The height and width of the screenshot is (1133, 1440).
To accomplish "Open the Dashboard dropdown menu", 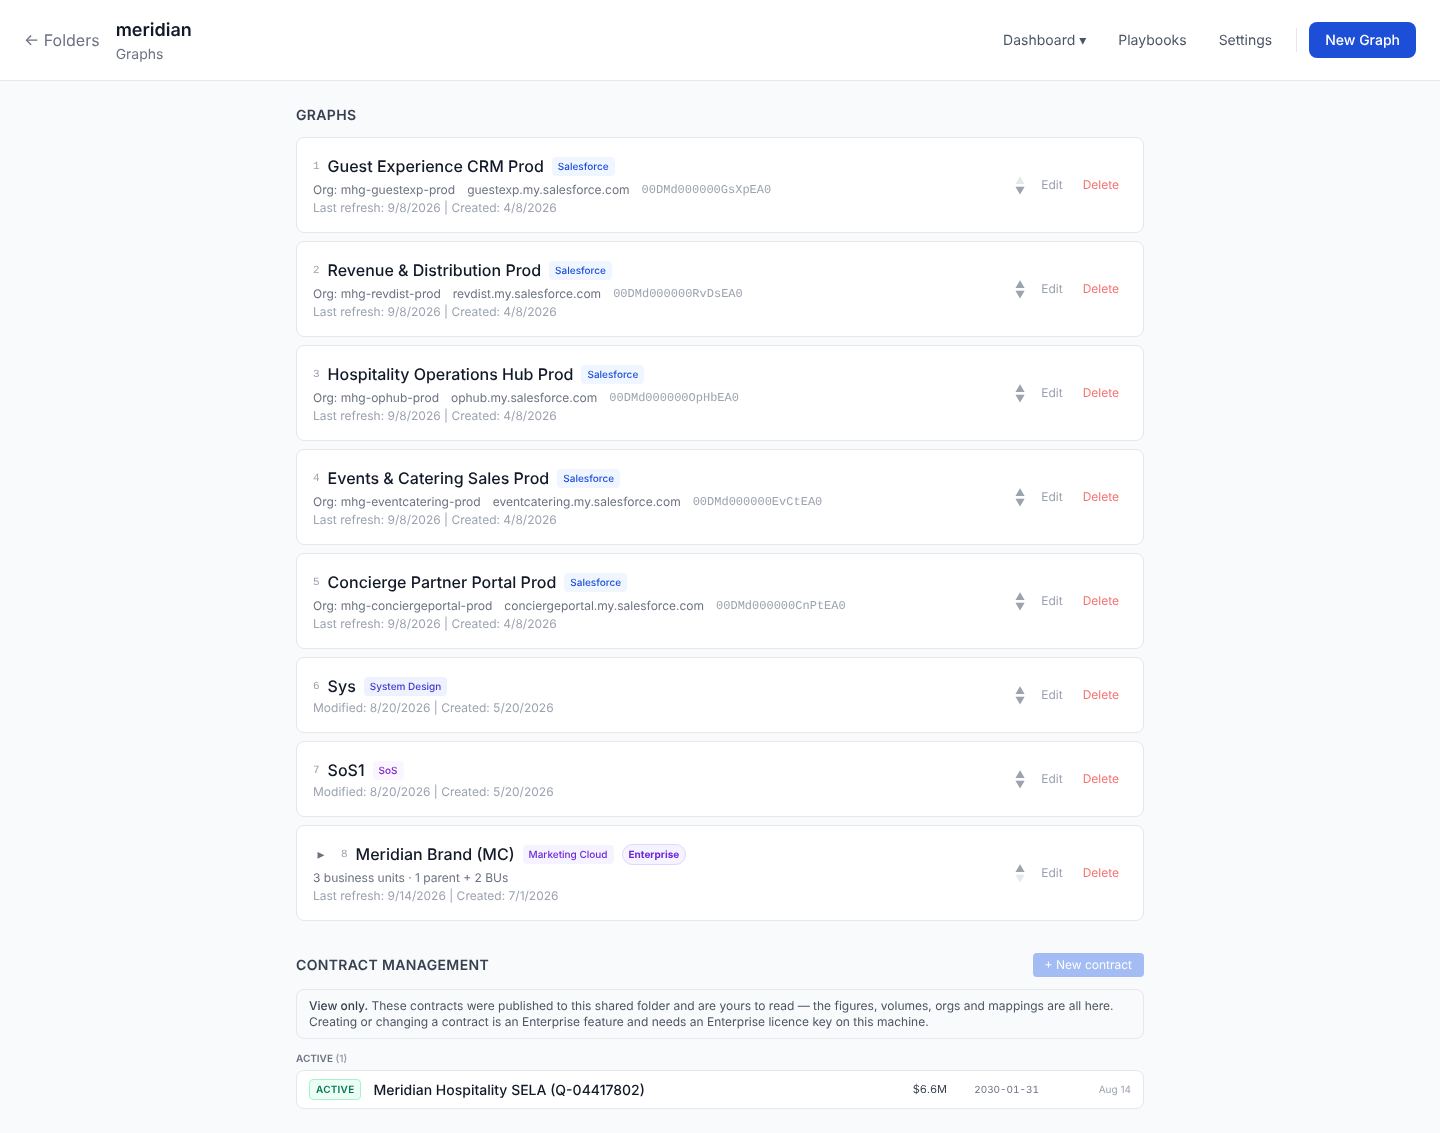I will [x=1044, y=40].
